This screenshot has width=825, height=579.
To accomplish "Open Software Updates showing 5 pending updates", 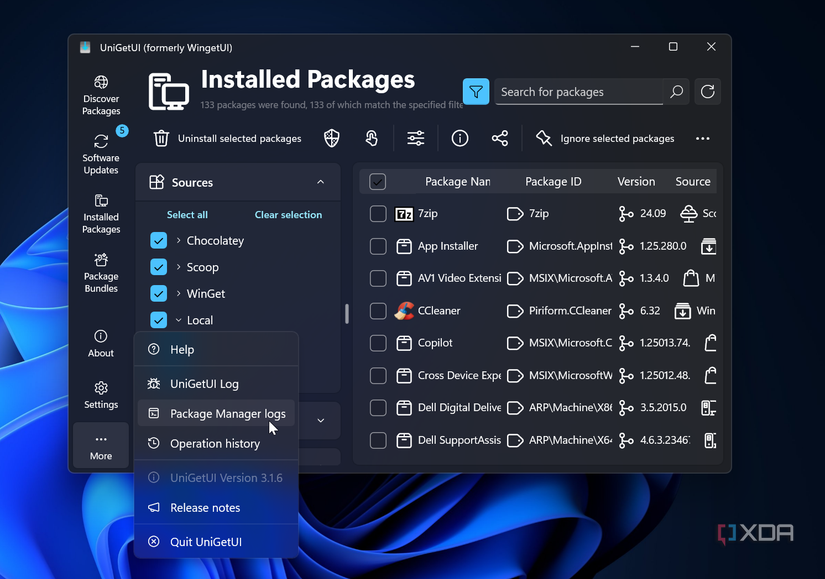I will pyautogui.click(x=100, y=153).
